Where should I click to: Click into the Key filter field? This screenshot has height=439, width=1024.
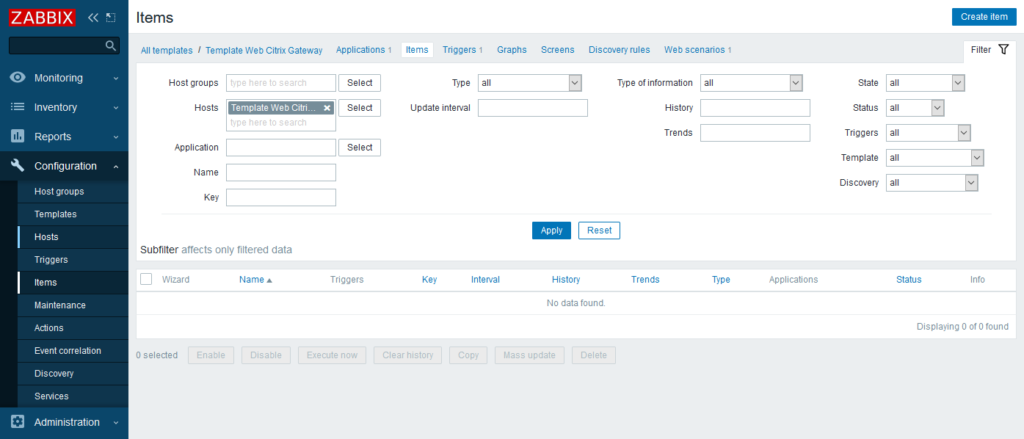(x=281, y=197)
